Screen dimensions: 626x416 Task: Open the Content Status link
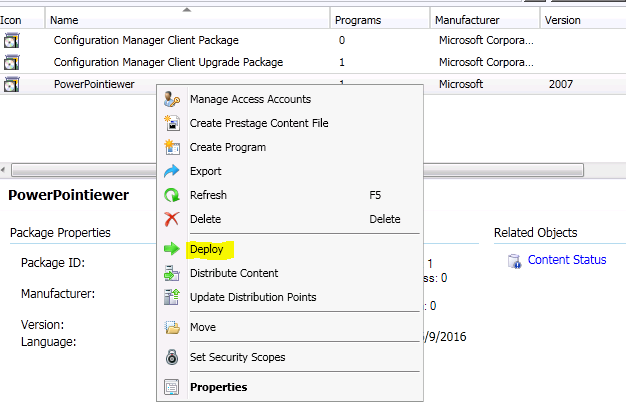coord(567,260)
